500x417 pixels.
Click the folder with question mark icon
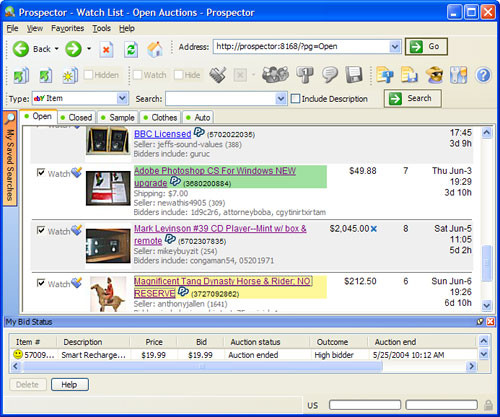coord(385,75)
